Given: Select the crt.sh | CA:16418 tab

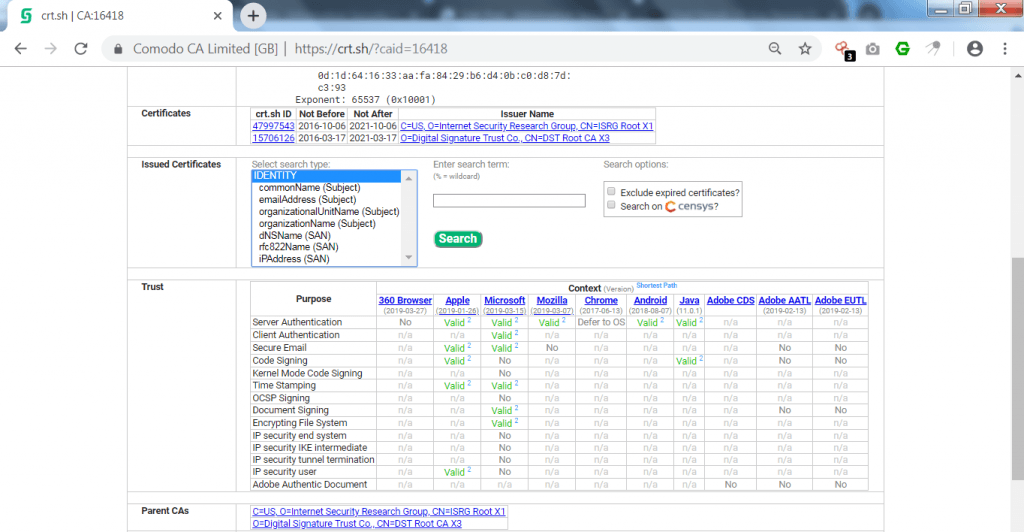Looking at the screenshot, I should click(118, 16).
